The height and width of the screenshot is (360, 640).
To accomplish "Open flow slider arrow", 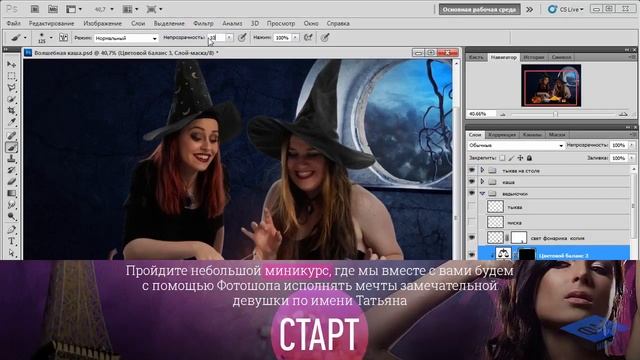I will click(295, 38).
